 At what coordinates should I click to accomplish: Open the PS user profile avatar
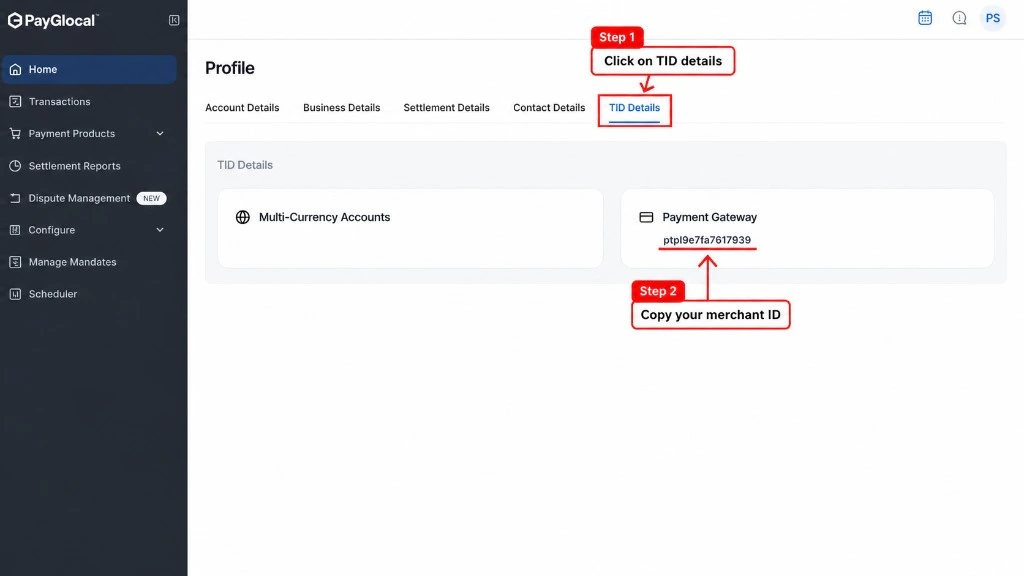point(993,18)
